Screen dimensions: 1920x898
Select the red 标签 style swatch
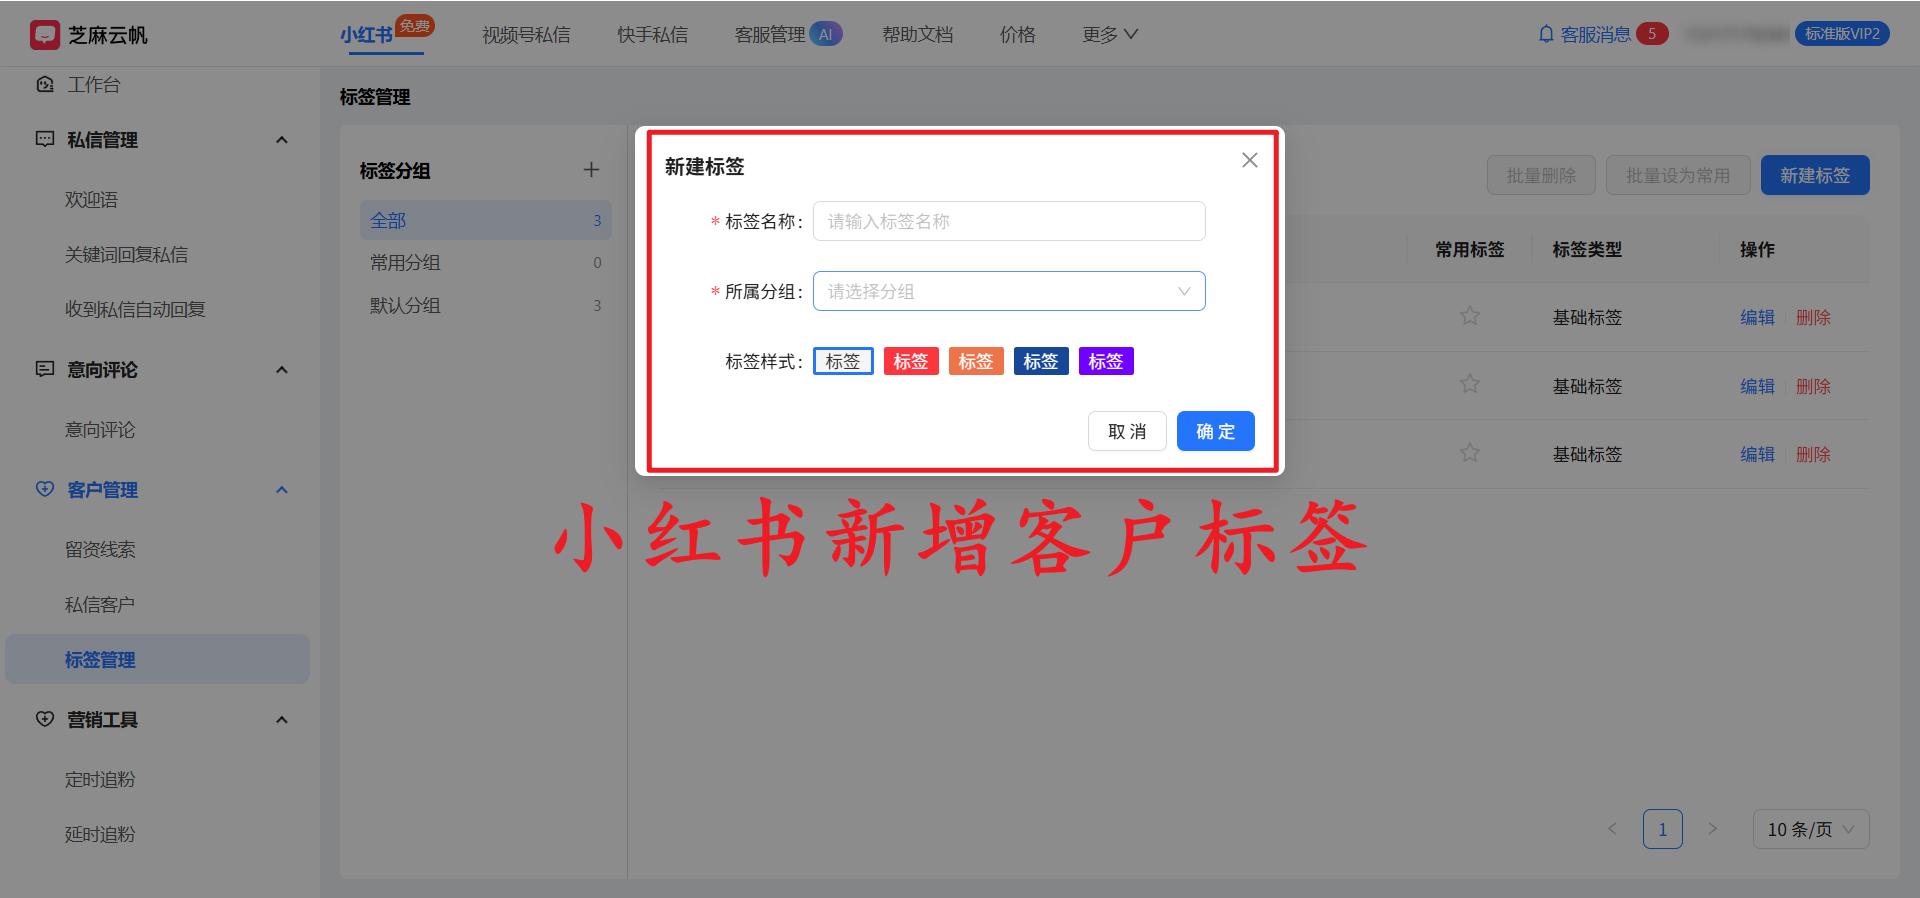click(x=911, y=361)
